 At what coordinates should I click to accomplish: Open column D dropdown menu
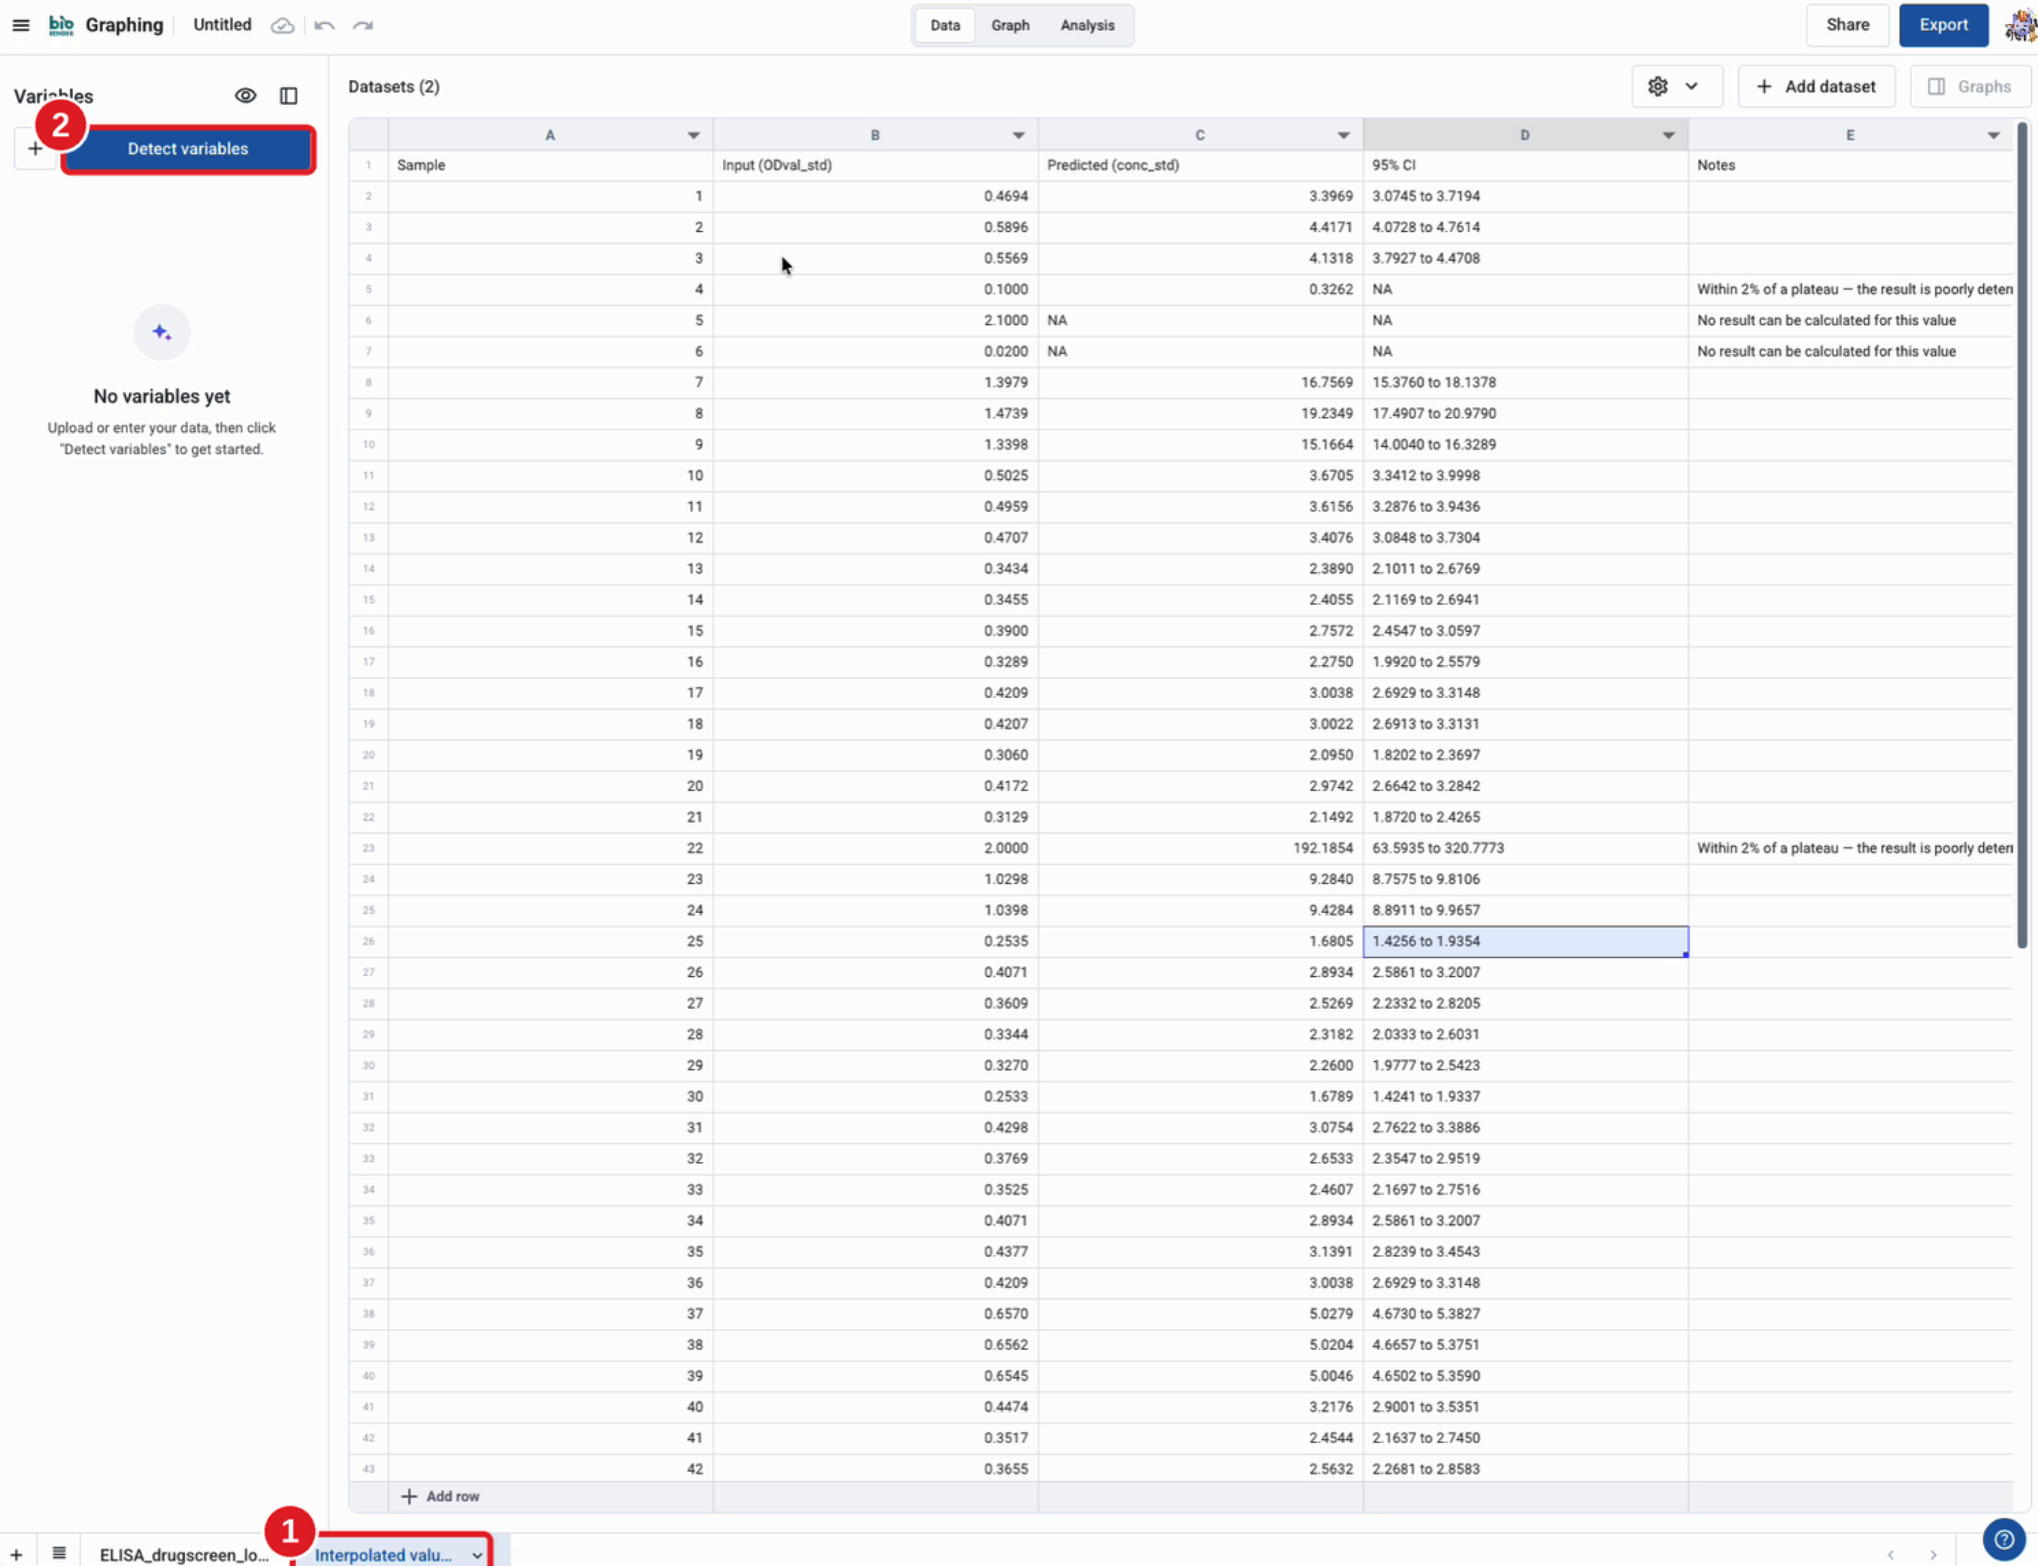(x=1668, y=135)
